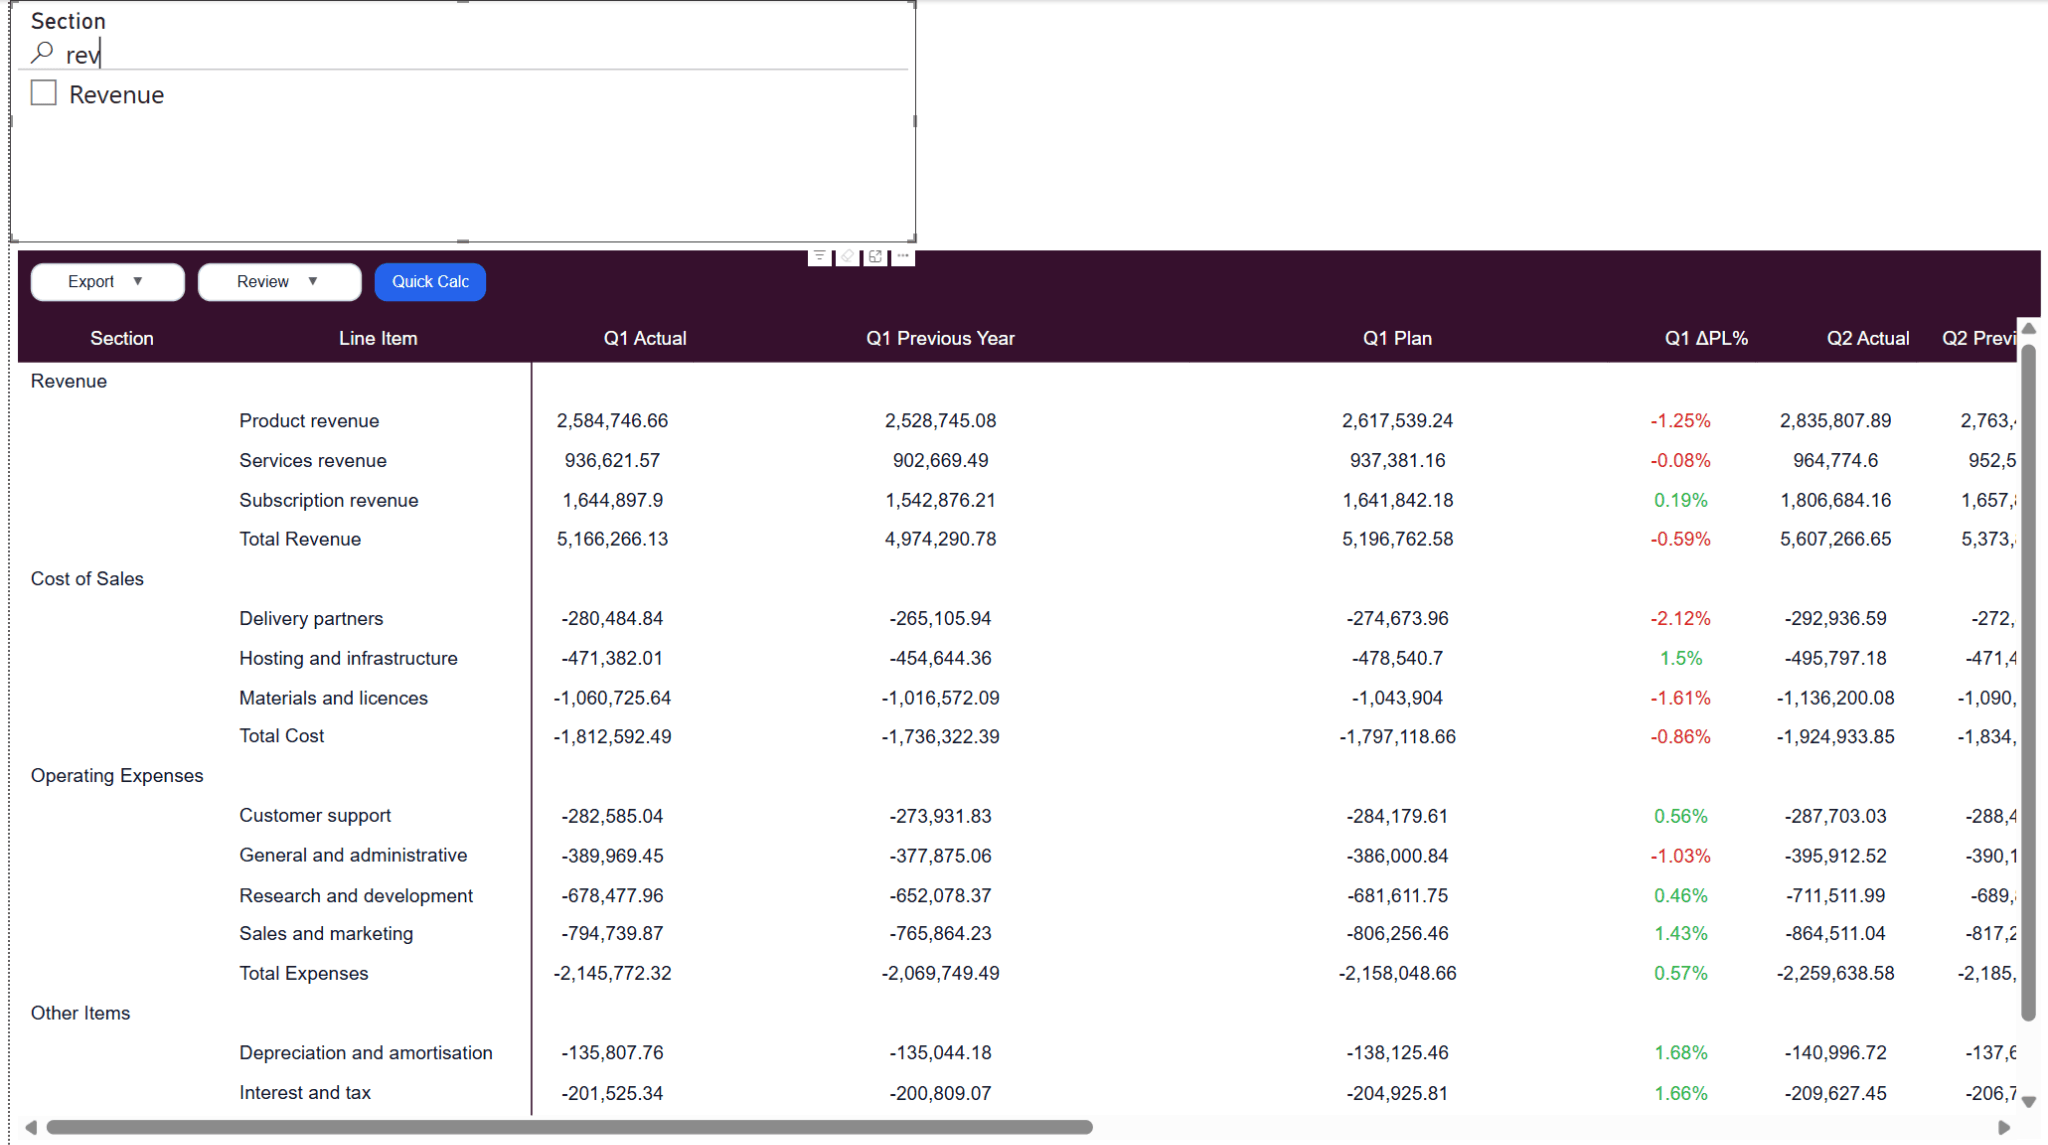Click the Quick Calc button
Viewport: 2048px width, 1145px height.
tap(430, 282)
